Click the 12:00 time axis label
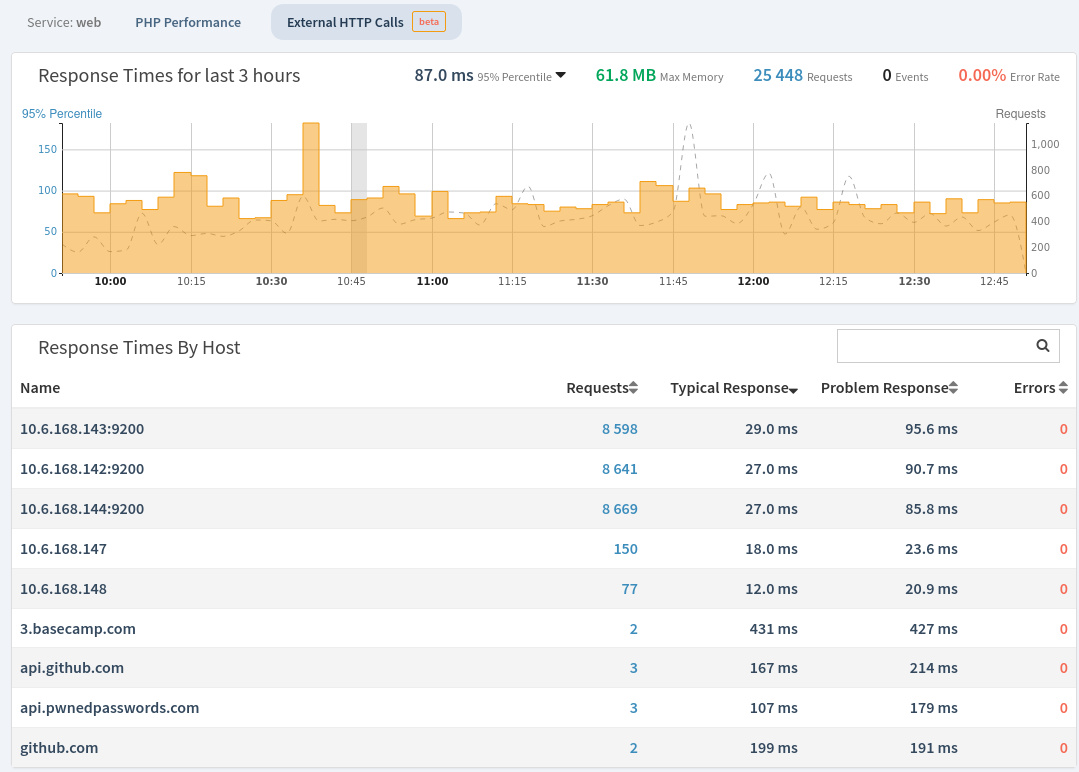 pos(754,281)
